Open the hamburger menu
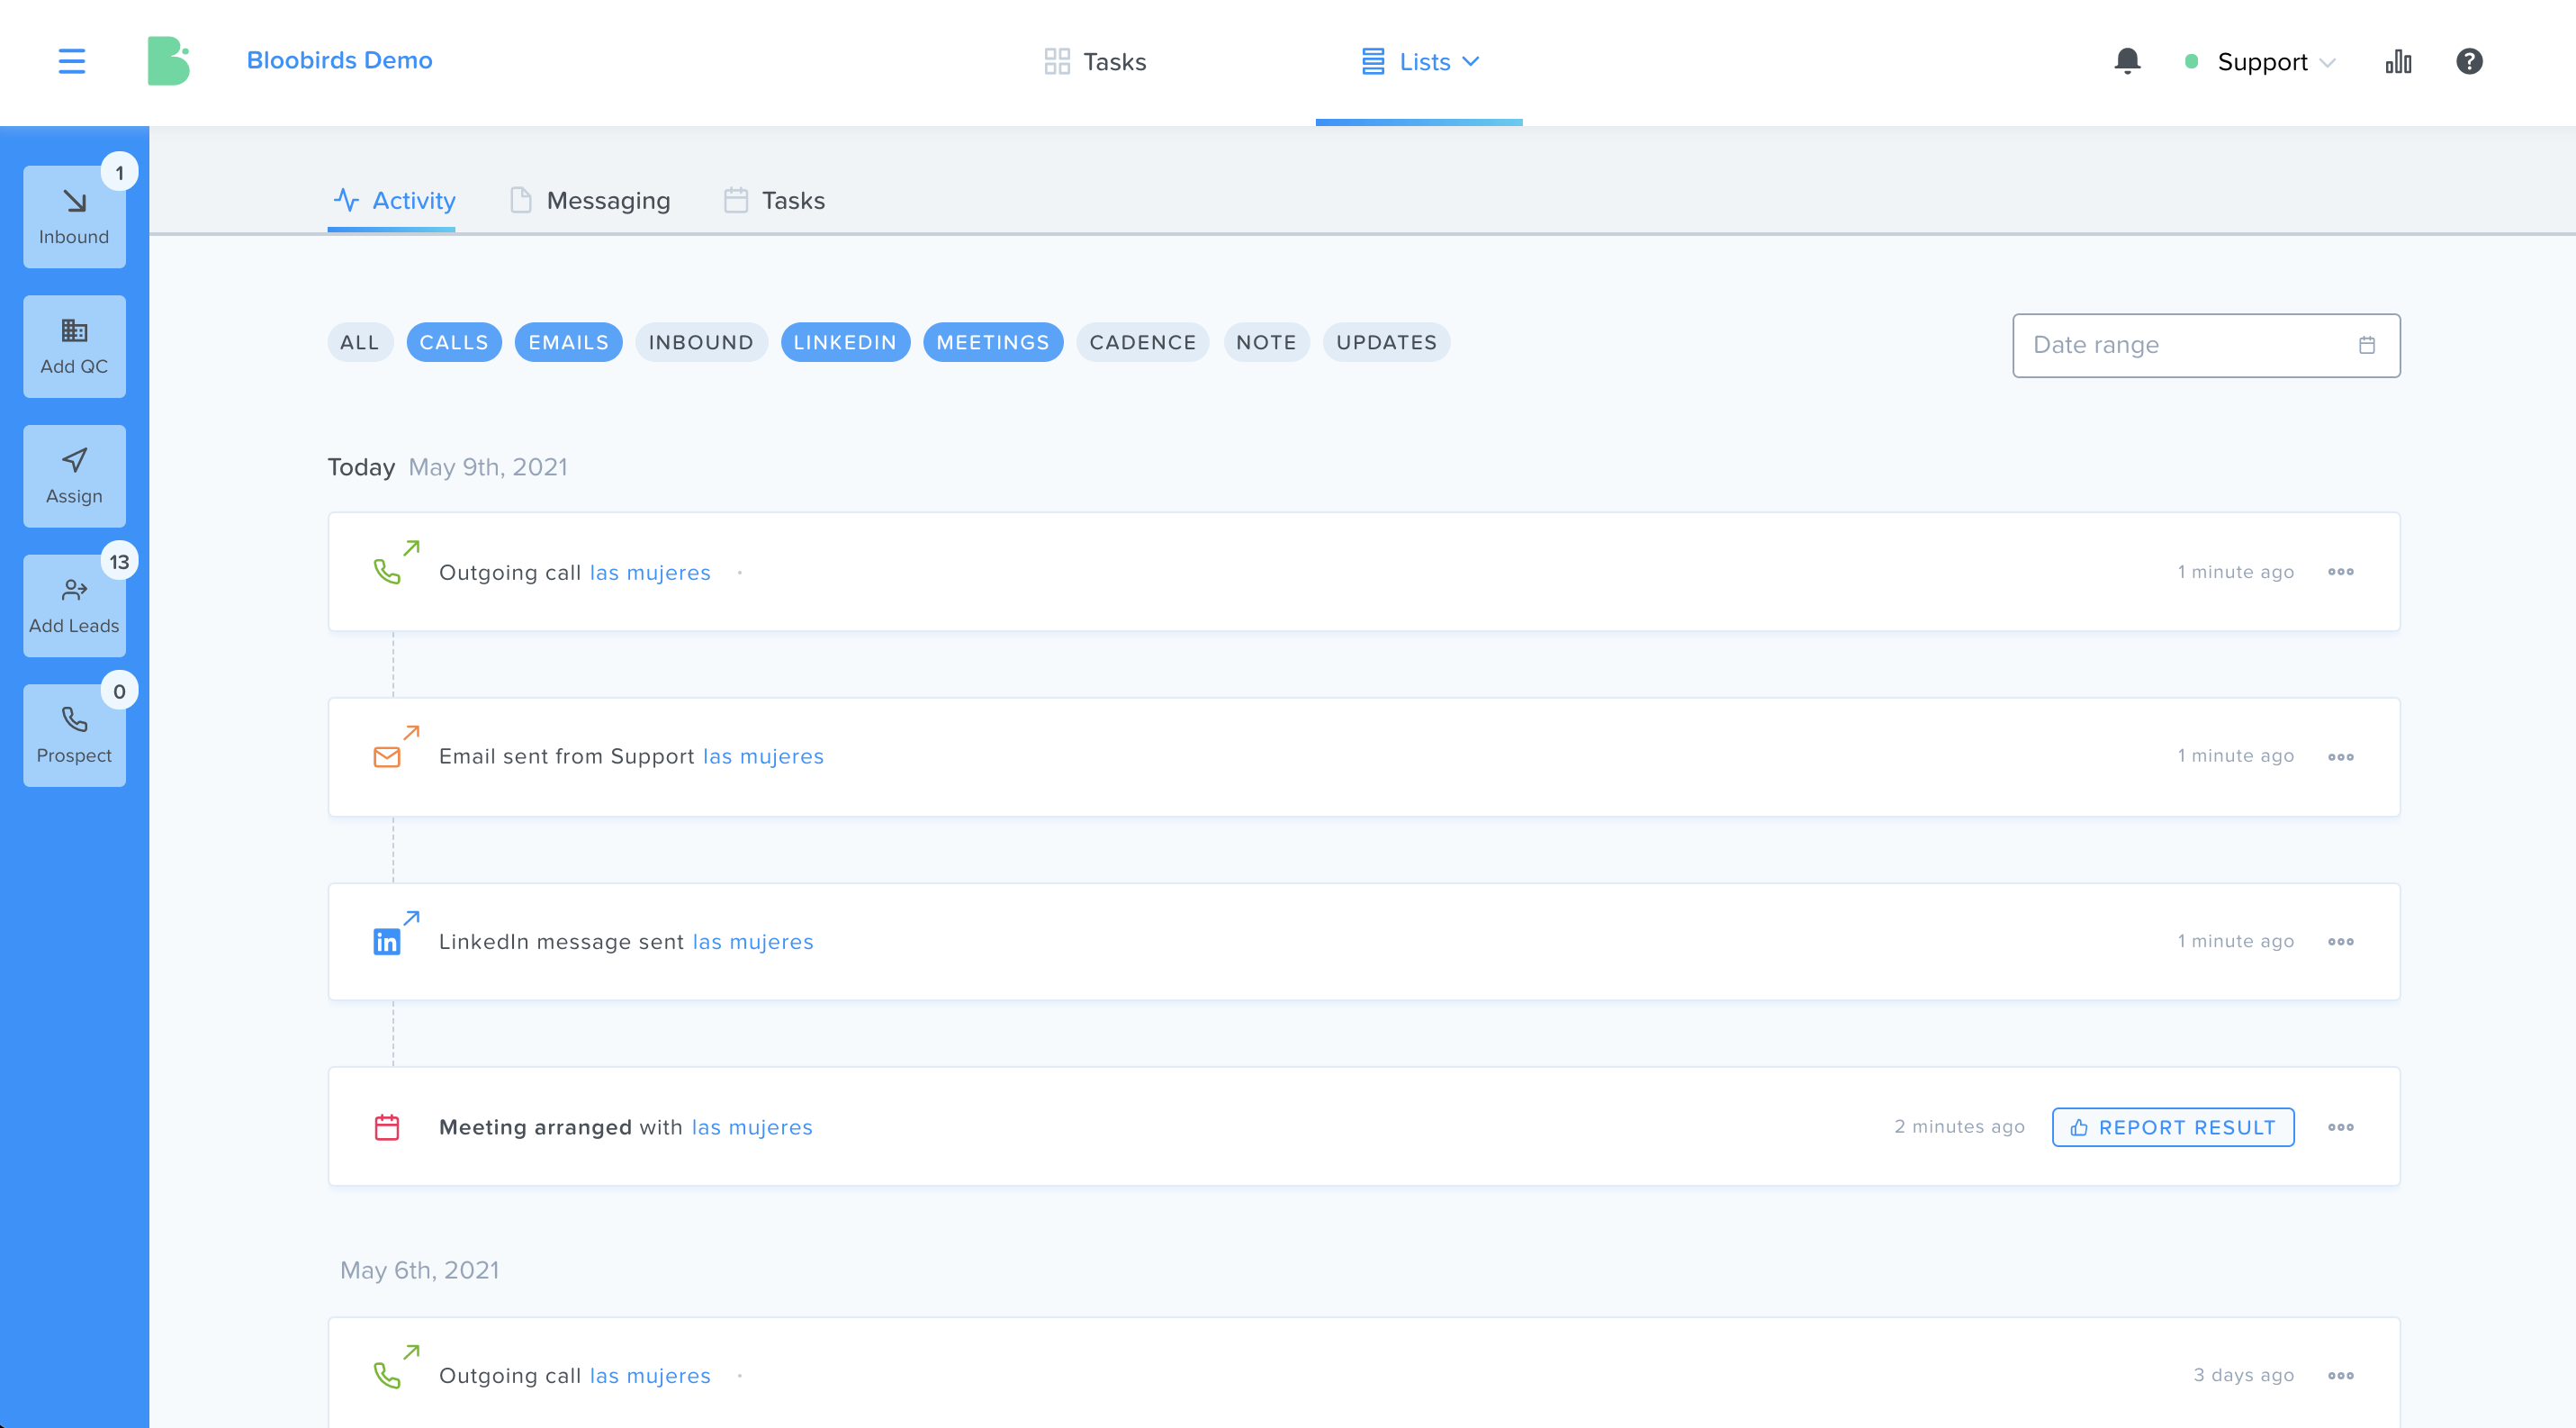The width and height of the screenshot is (2576, 1428). pos(72,61)
